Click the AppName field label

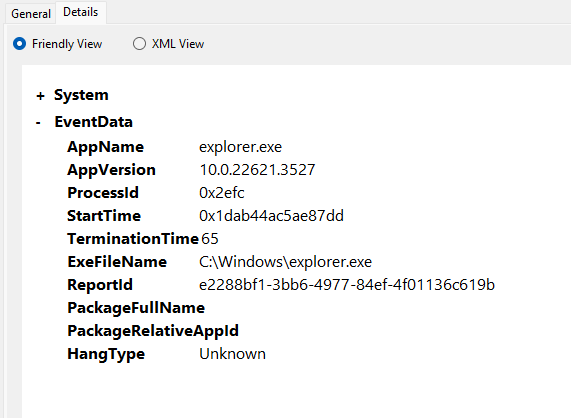click(106, 147)
